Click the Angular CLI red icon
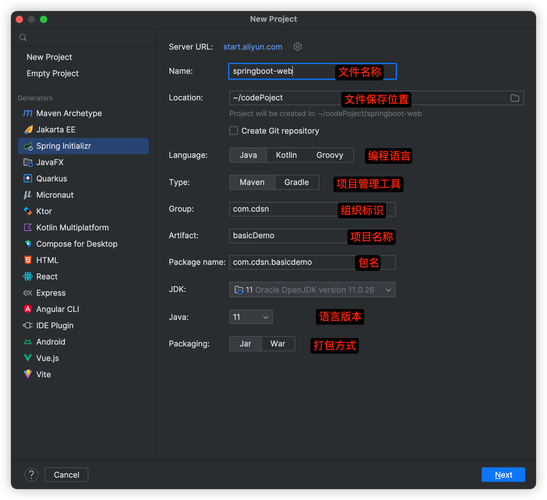The width and height of the screenshot is (547, 500). [28, 309]
